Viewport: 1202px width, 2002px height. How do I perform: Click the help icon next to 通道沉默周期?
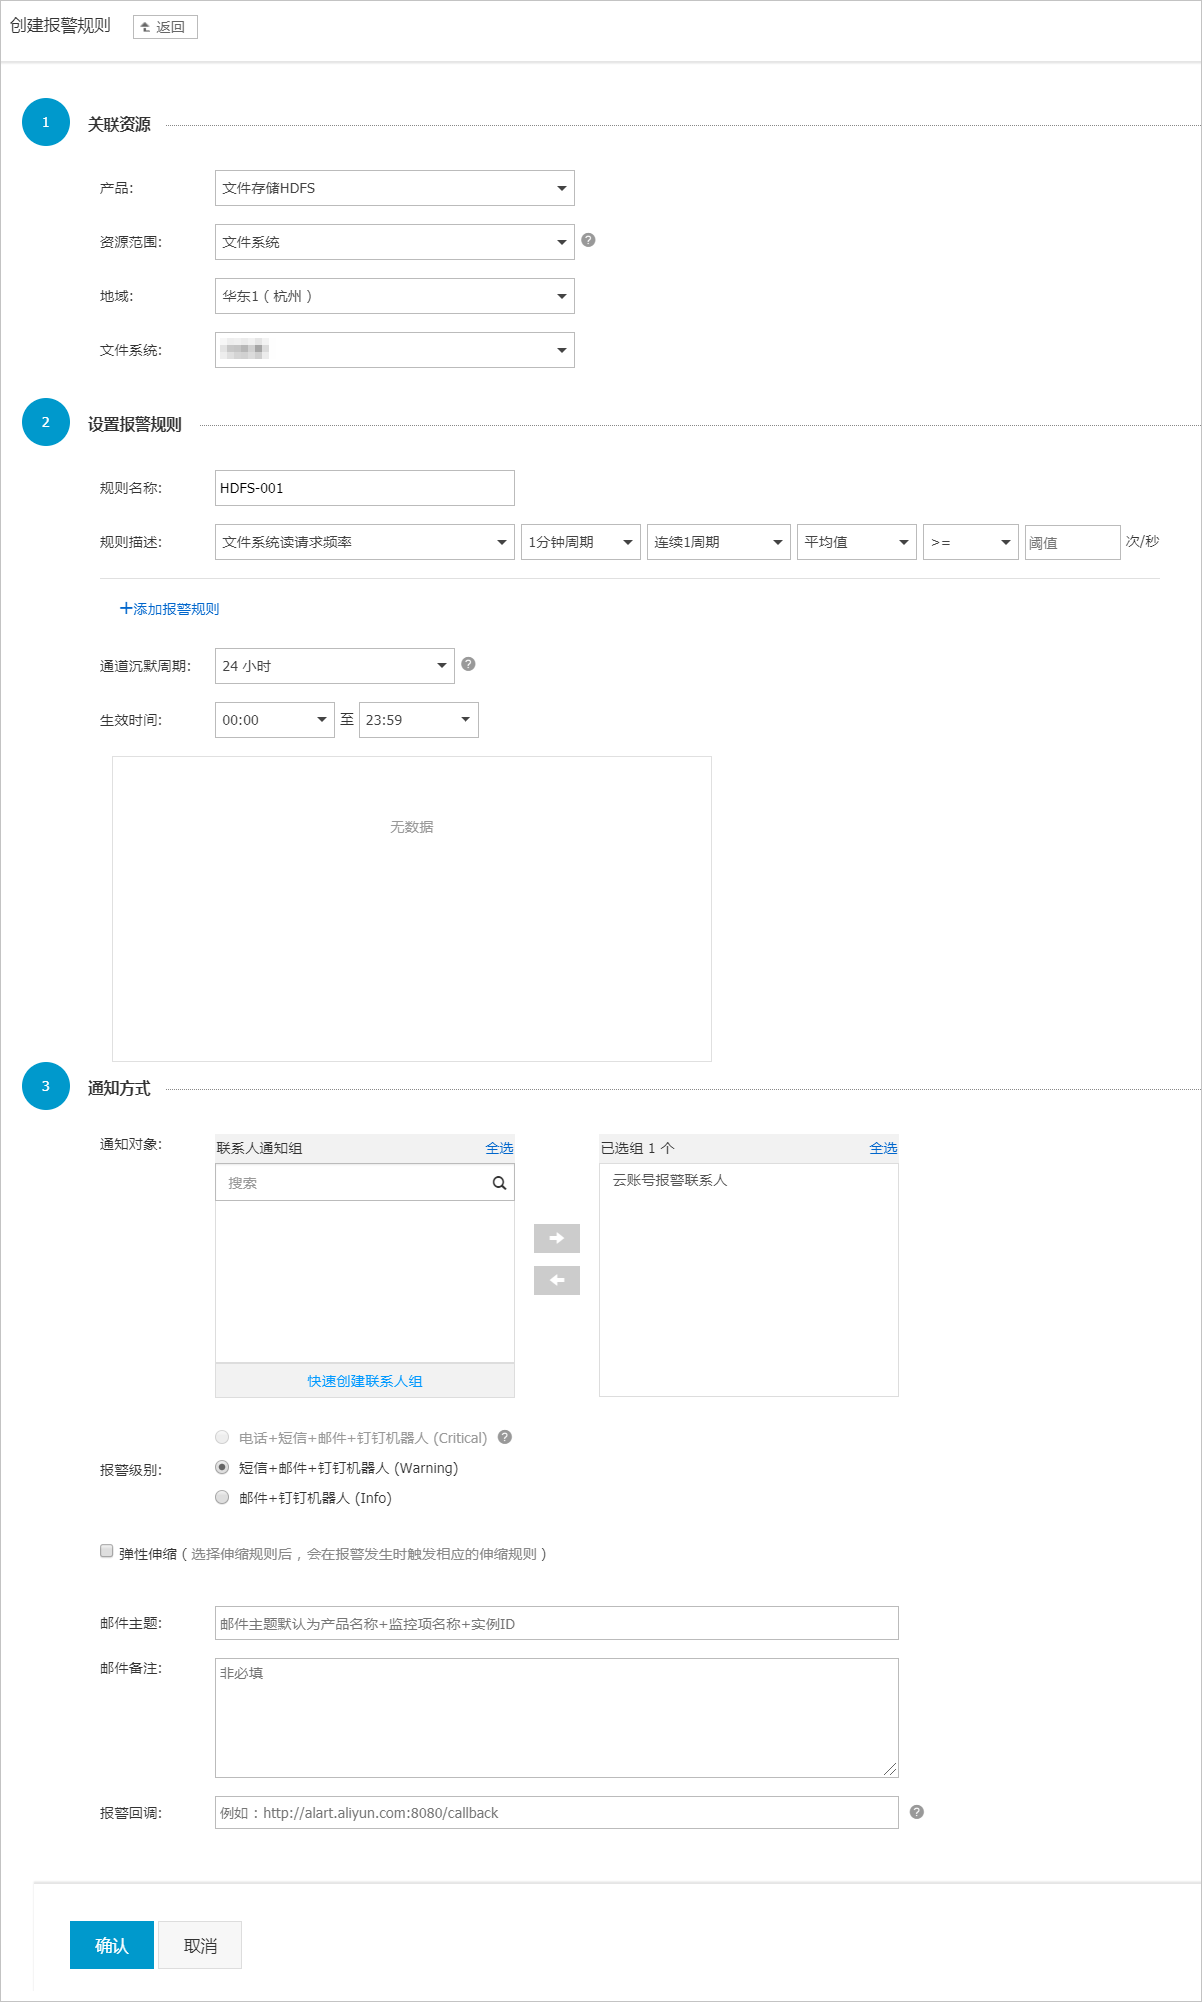tap(468, 664)
